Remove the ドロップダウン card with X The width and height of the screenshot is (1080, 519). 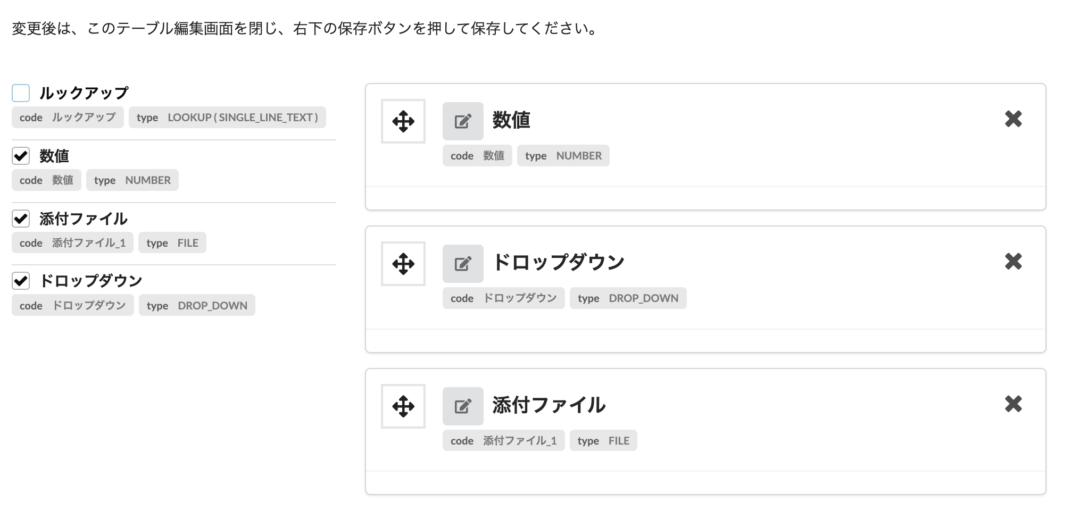[x=1013, y=261]
